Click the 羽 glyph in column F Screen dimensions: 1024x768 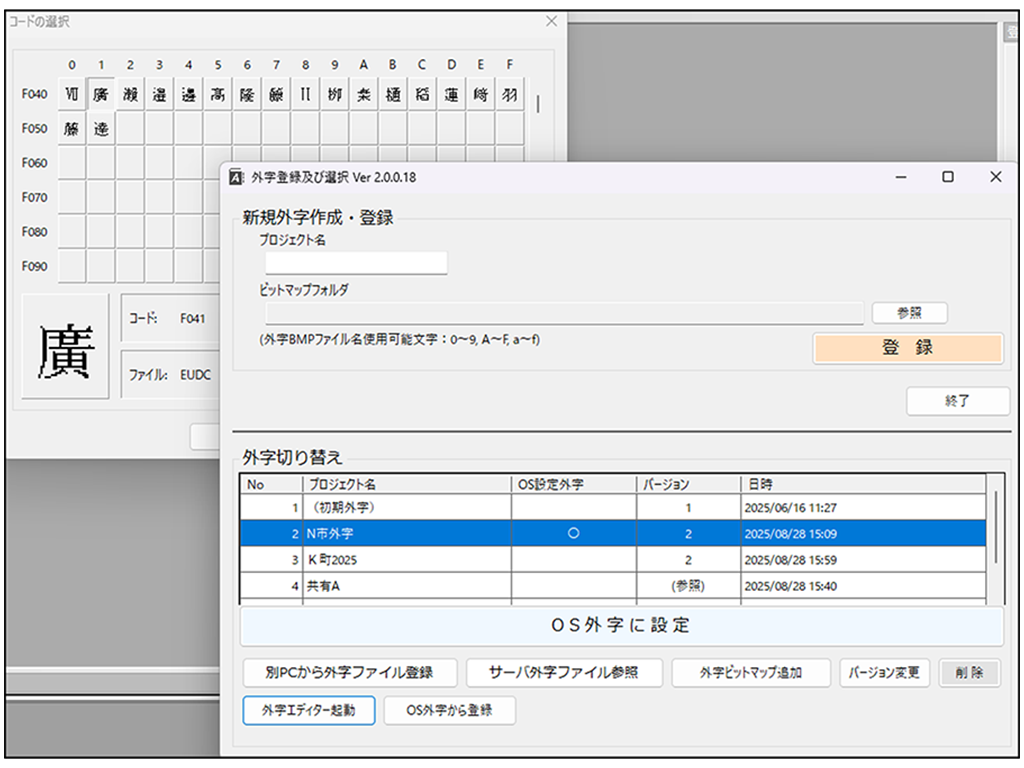(x=510, y=94)
